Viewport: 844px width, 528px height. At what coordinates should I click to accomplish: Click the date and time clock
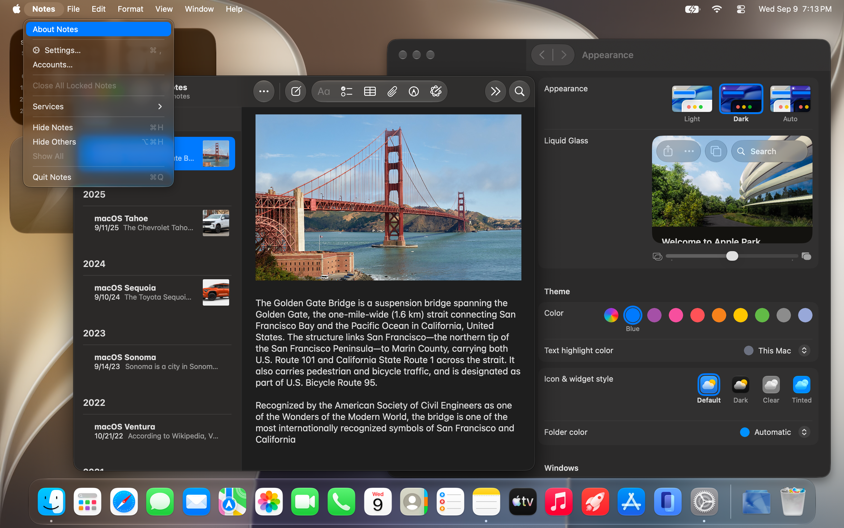pos(794,9)
